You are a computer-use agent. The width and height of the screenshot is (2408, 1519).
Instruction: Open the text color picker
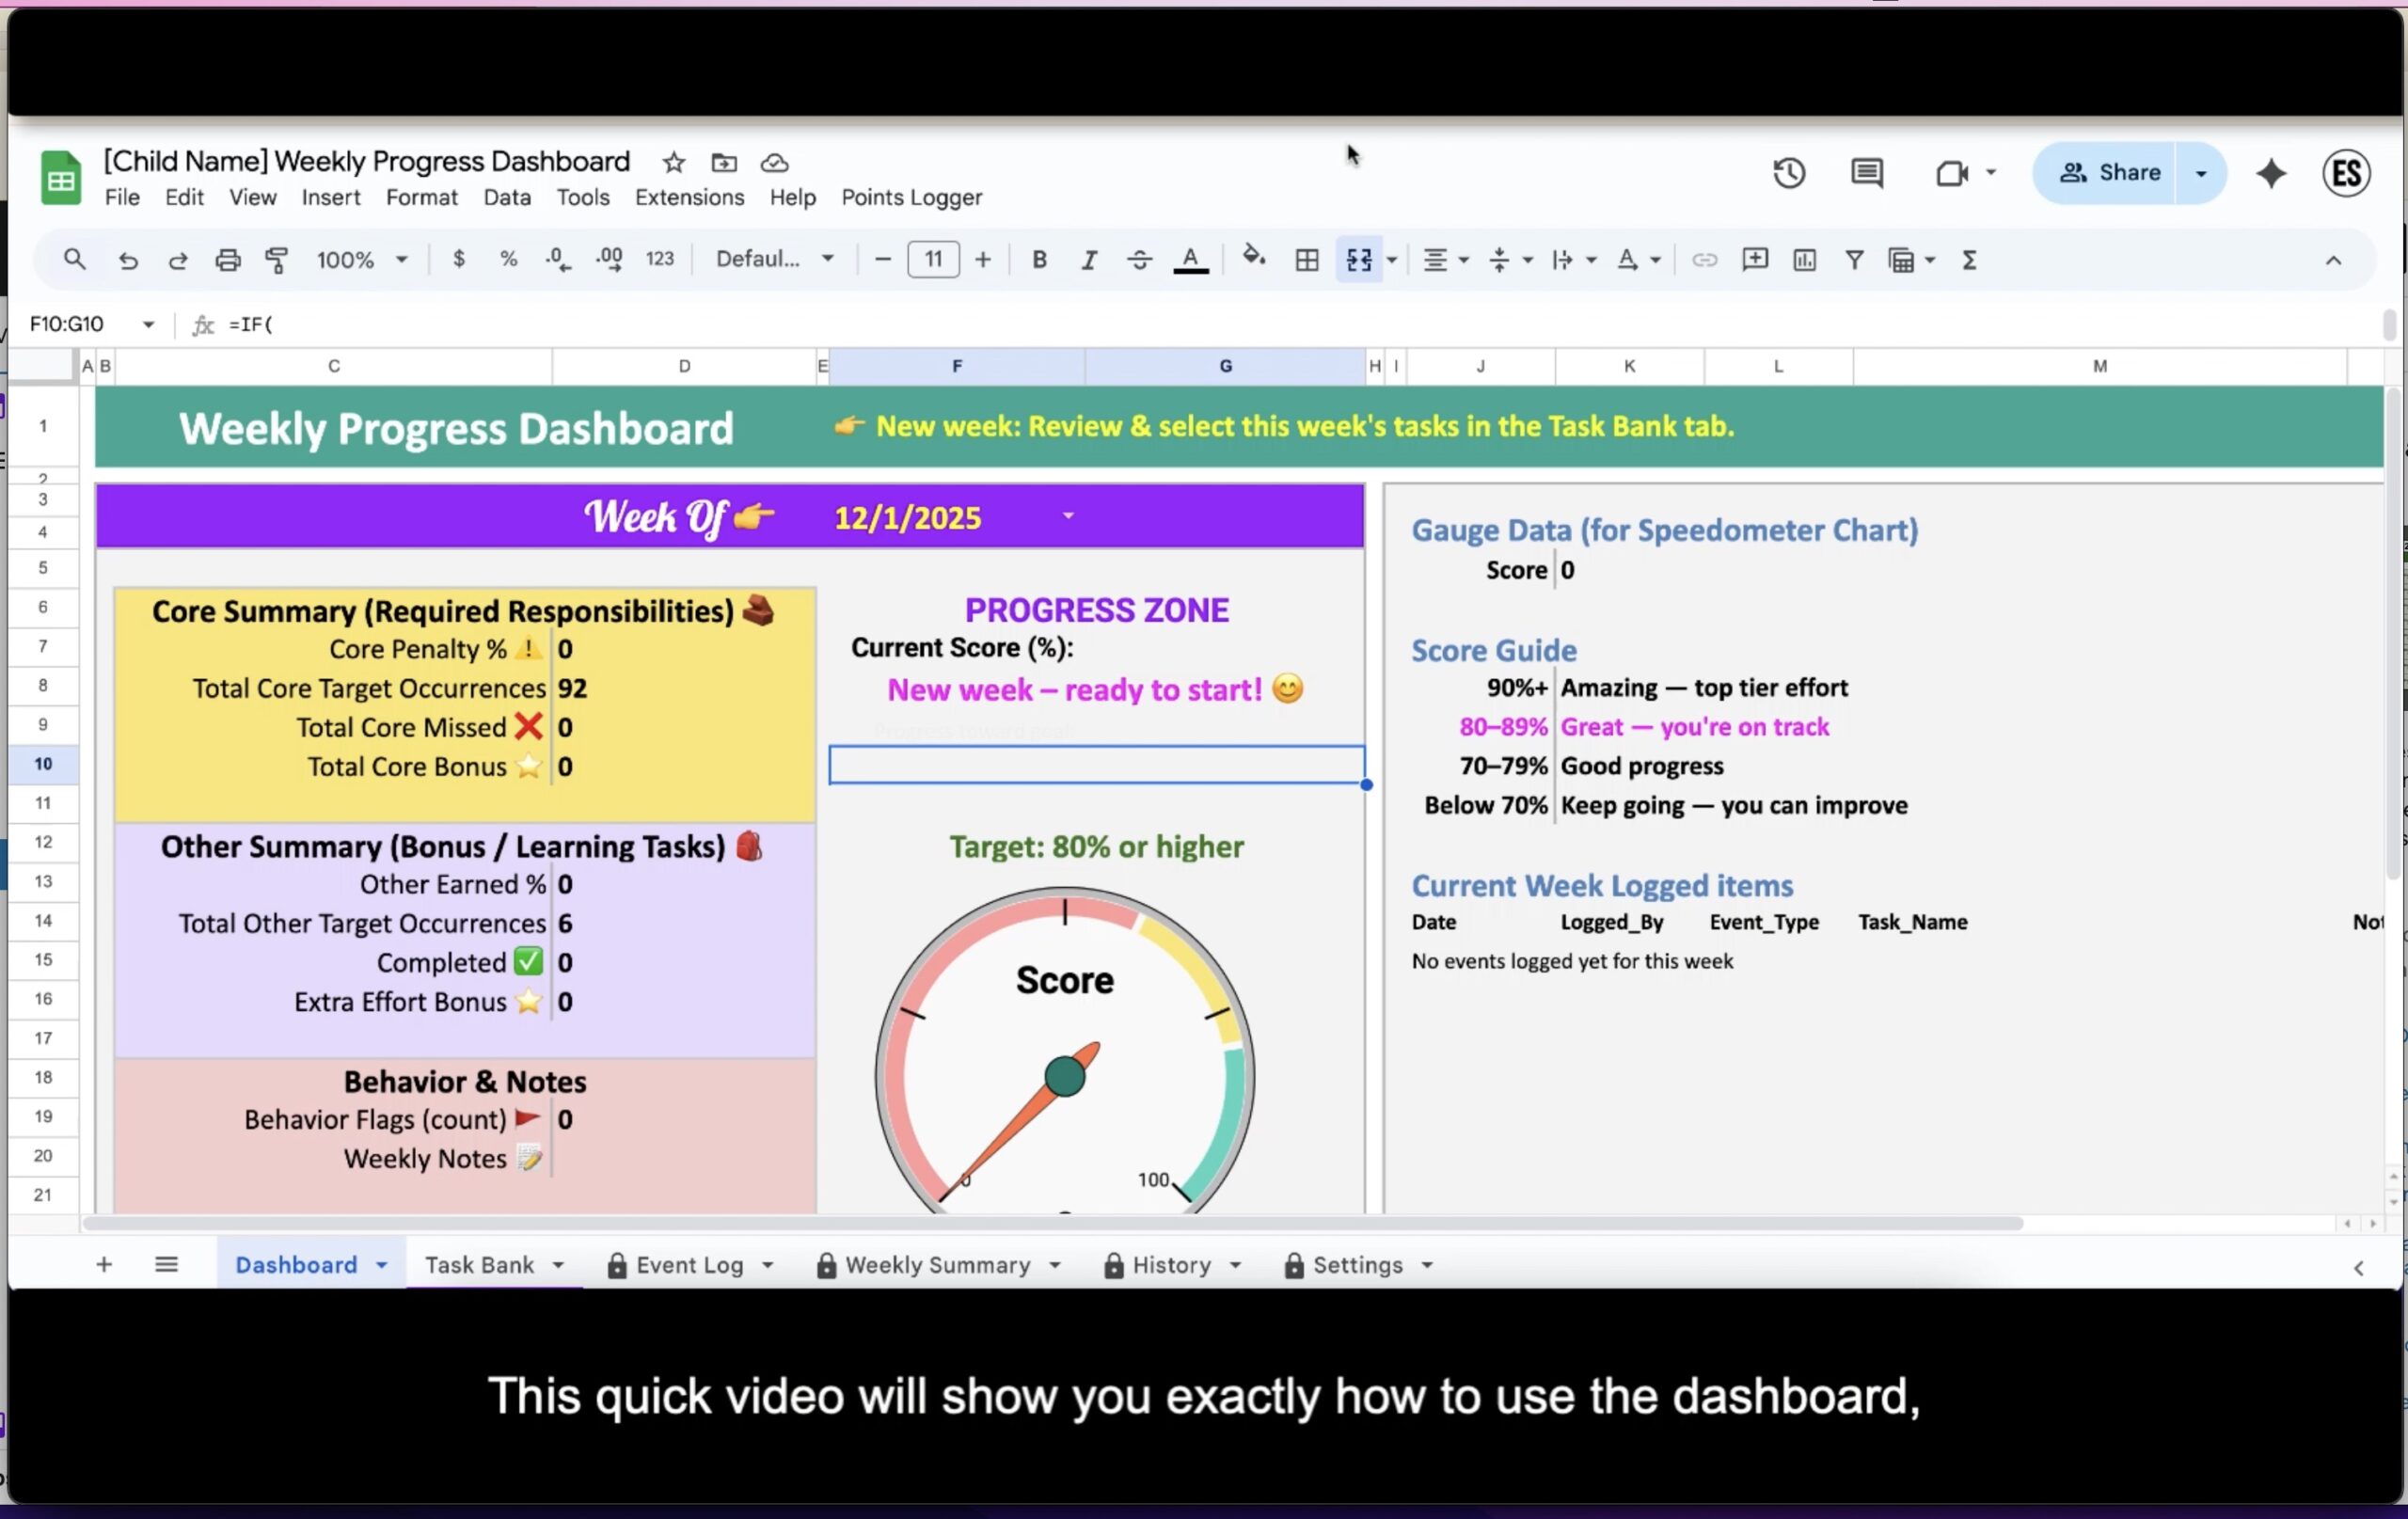[x=1190, y=260]
